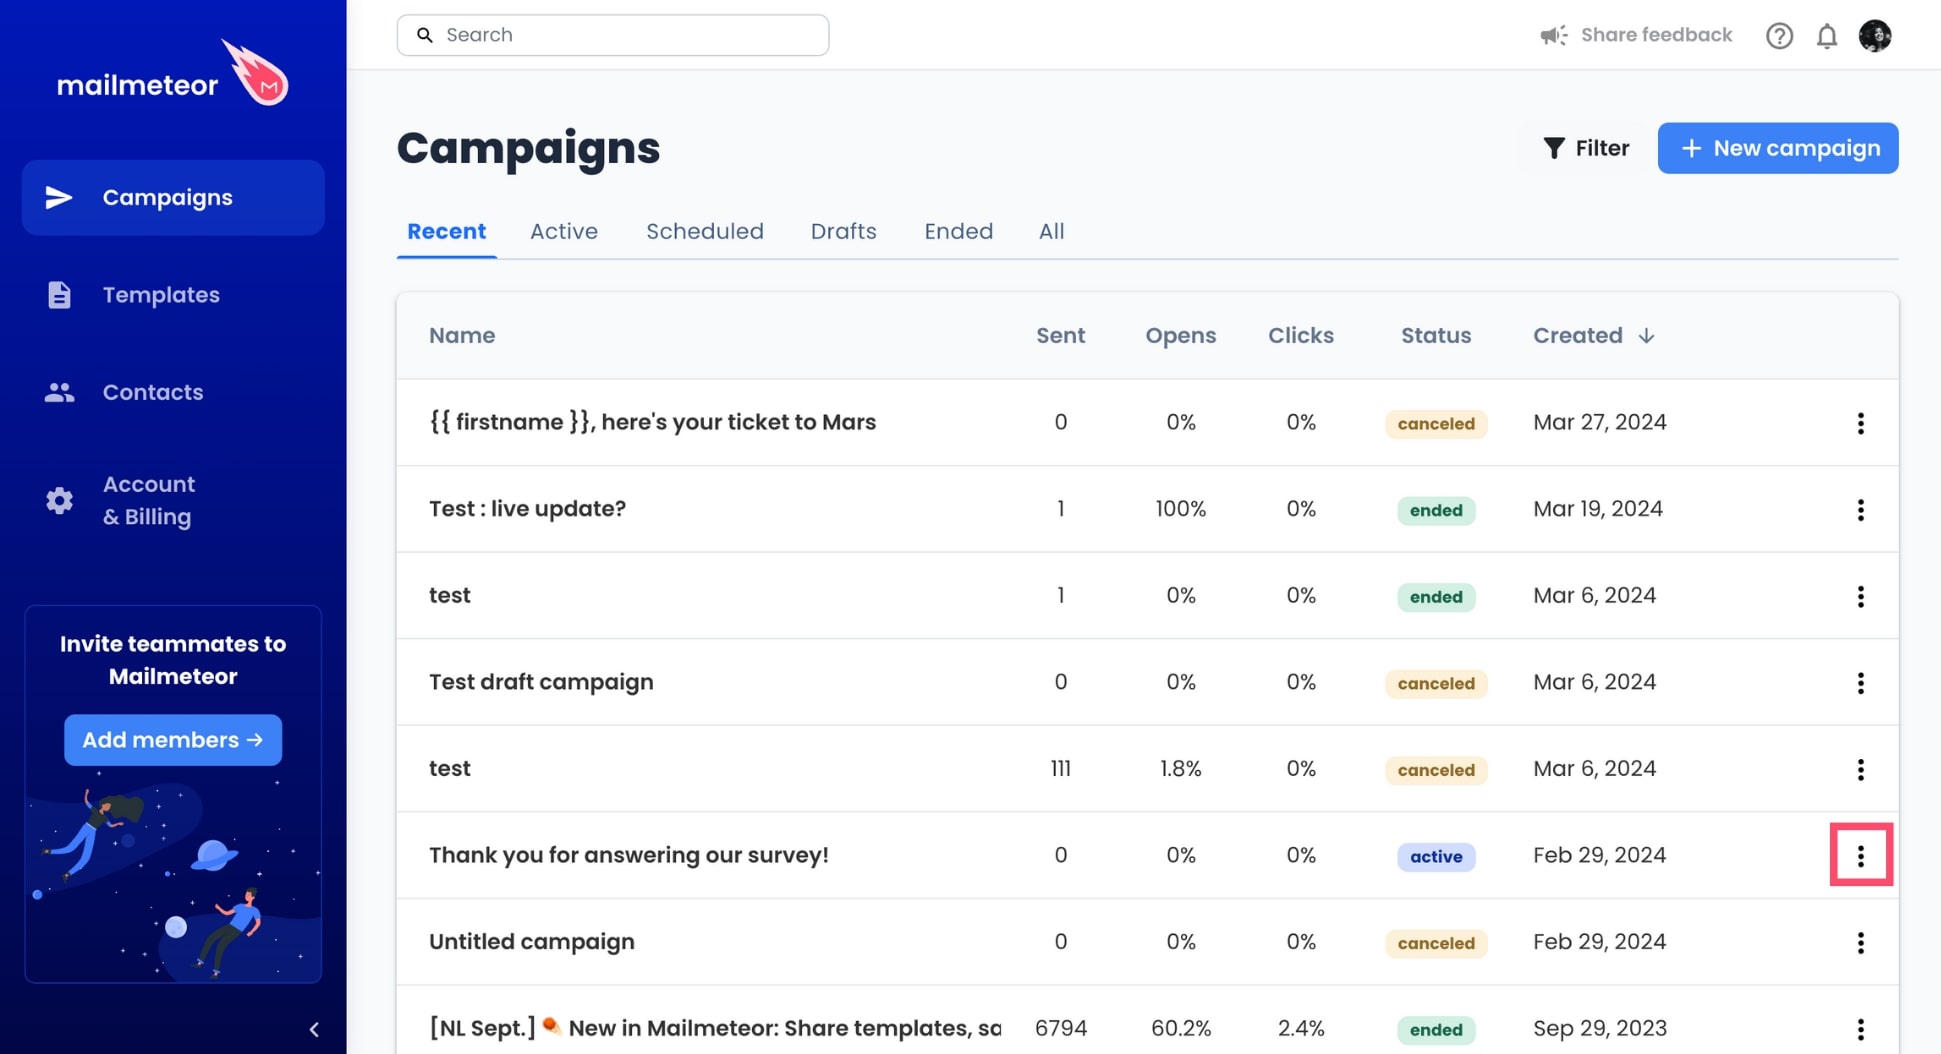Click the 1.8% opens value
This screenshot has width=1941, height=1054.
[x=1181, y=769]
